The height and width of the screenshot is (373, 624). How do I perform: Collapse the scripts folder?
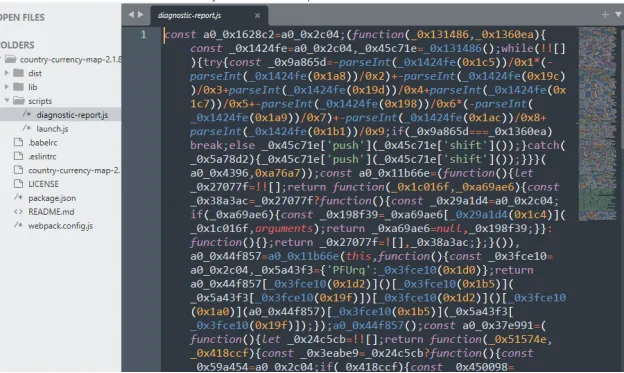pos(6,101)
